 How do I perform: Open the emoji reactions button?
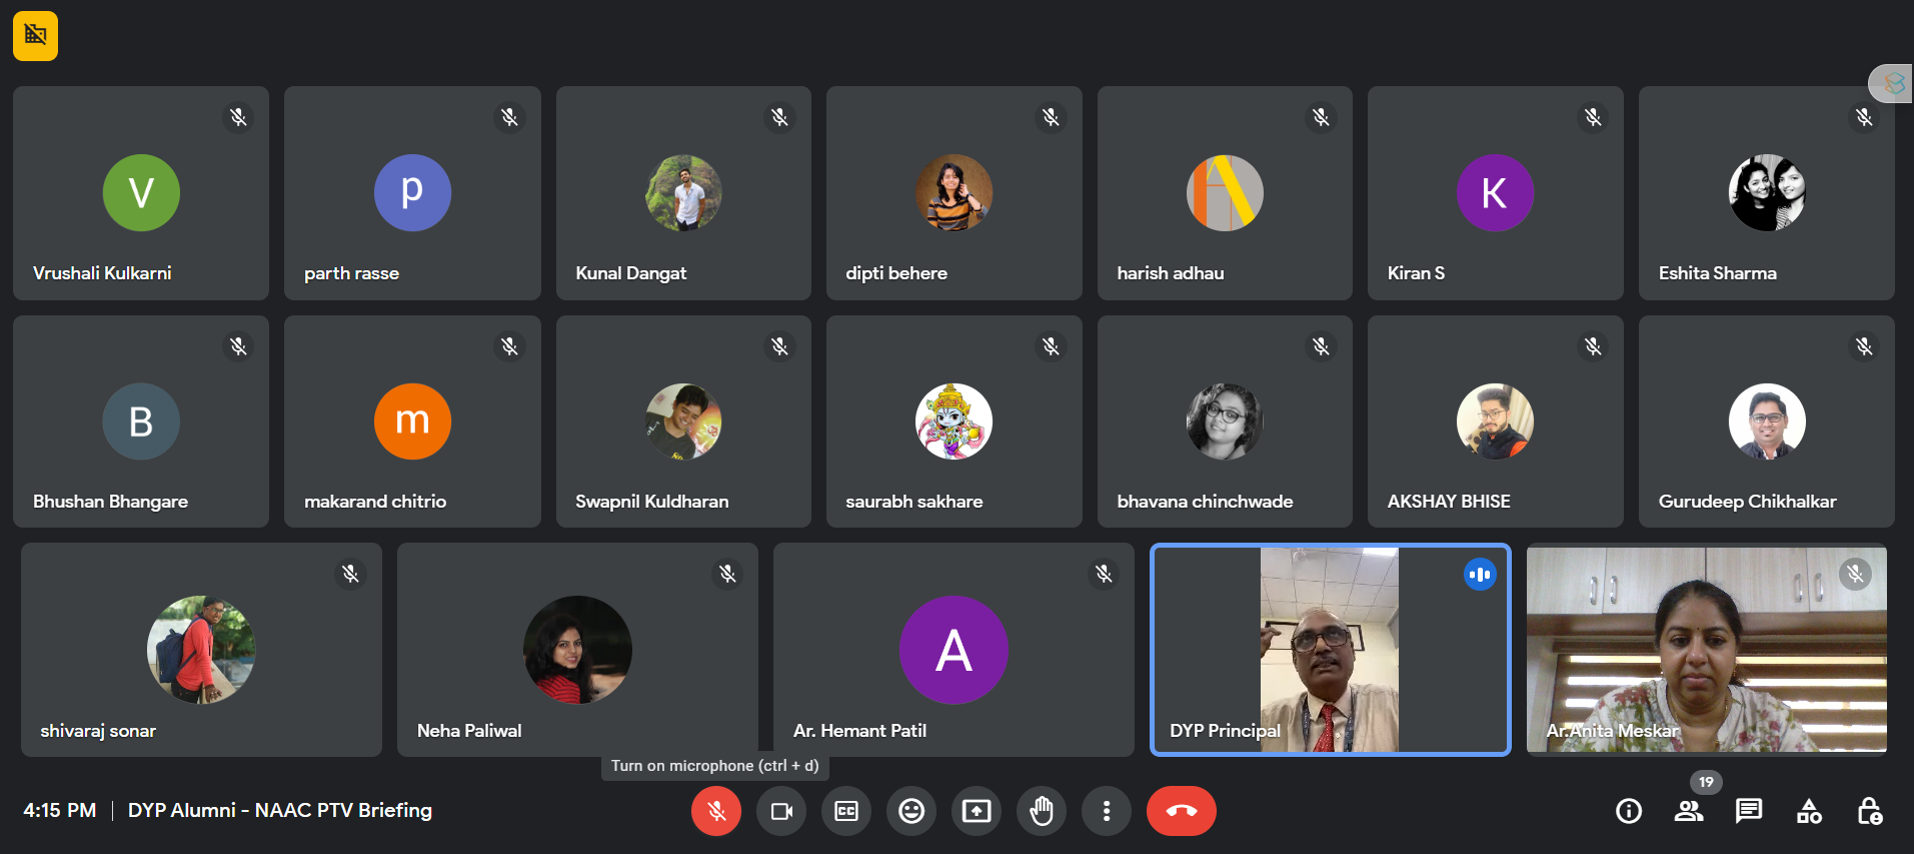(x=911, y=811)
